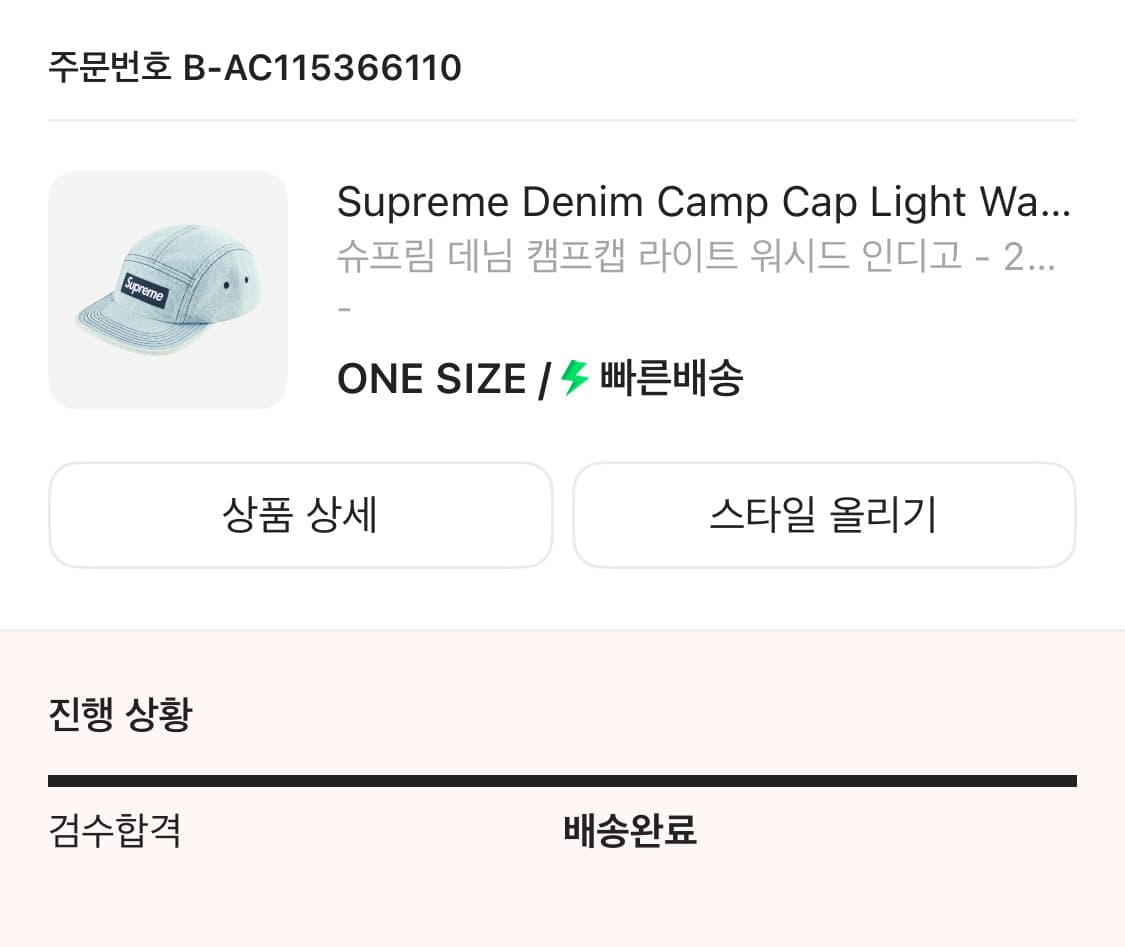Select the 배송완료 progress step
This screenshot has width=1125, height=947.
[x=630, y=831]
